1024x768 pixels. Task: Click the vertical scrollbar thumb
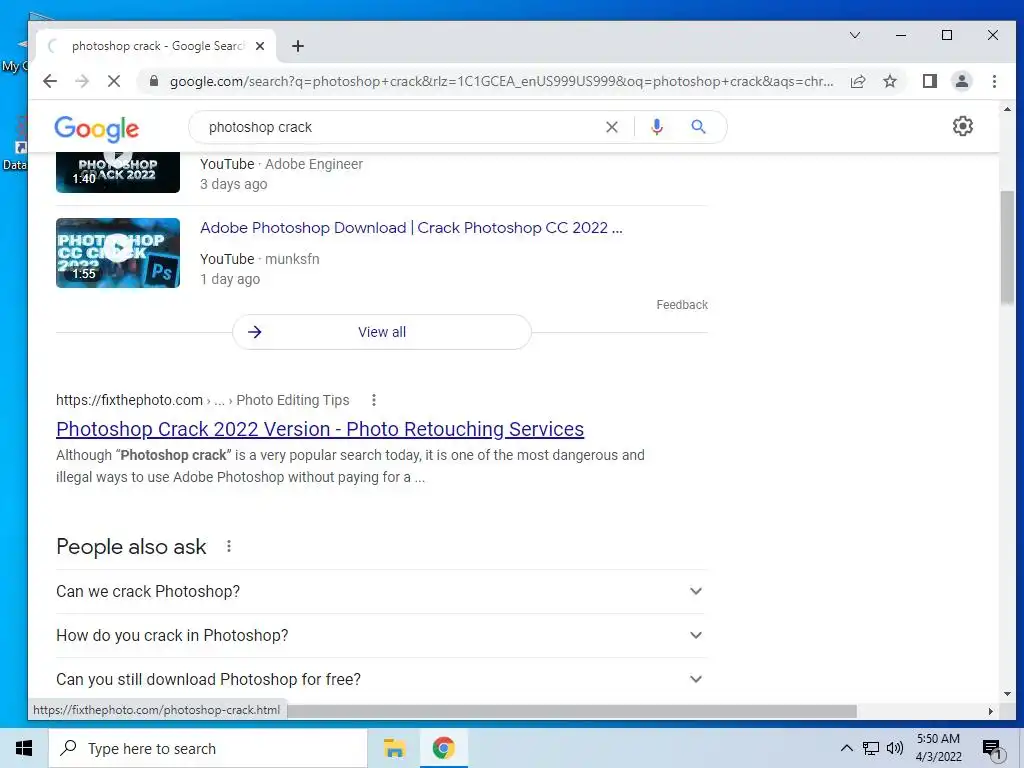pyautogui.click(x=1007, y=248)
